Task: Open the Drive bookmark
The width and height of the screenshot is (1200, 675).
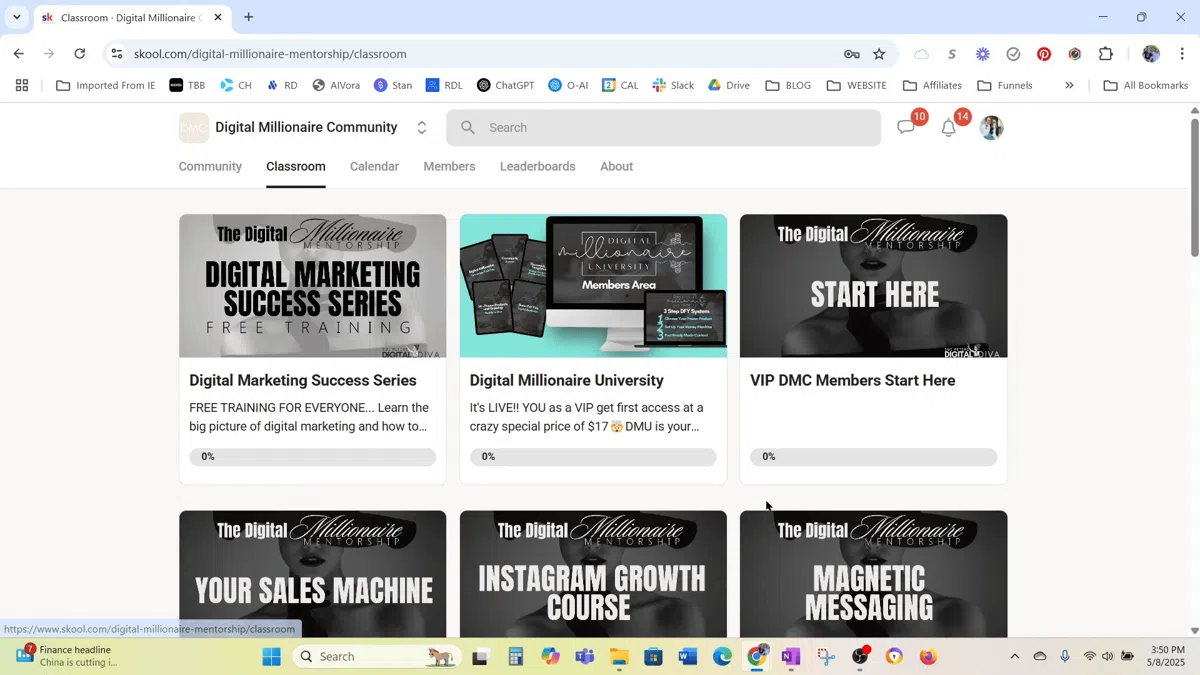Action: coord(728,85)
